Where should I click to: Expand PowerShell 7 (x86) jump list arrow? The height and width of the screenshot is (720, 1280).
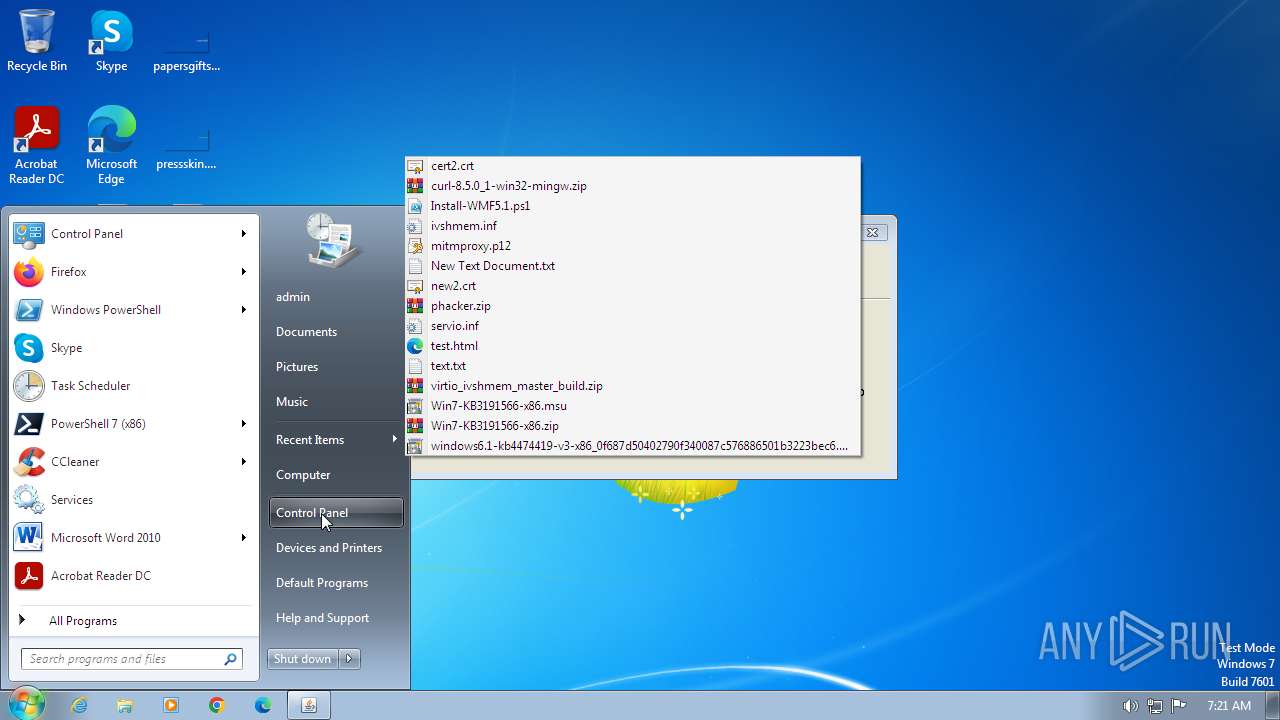[x=243, y=424]
